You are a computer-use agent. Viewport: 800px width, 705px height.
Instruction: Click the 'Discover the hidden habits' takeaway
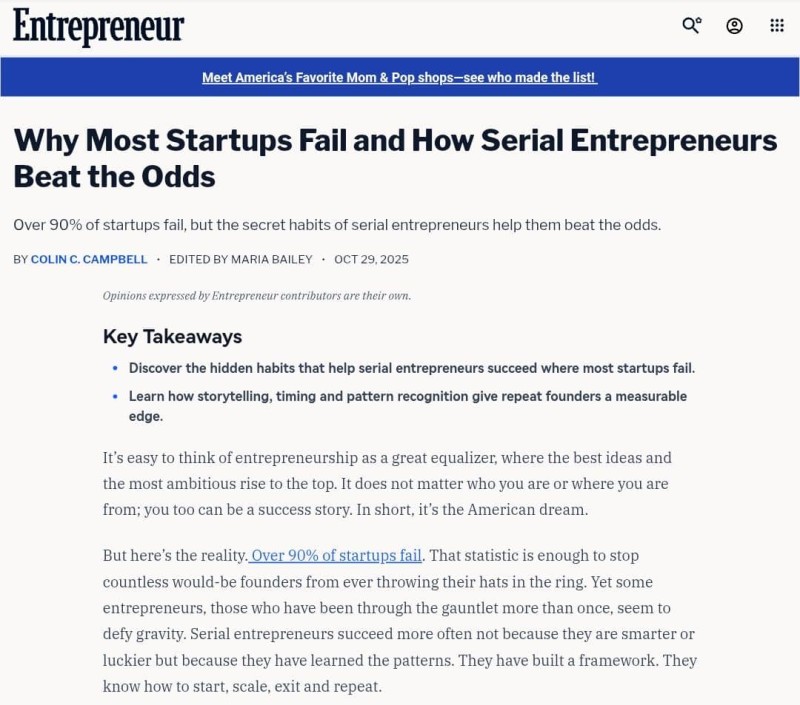click(x=411, y=368)
